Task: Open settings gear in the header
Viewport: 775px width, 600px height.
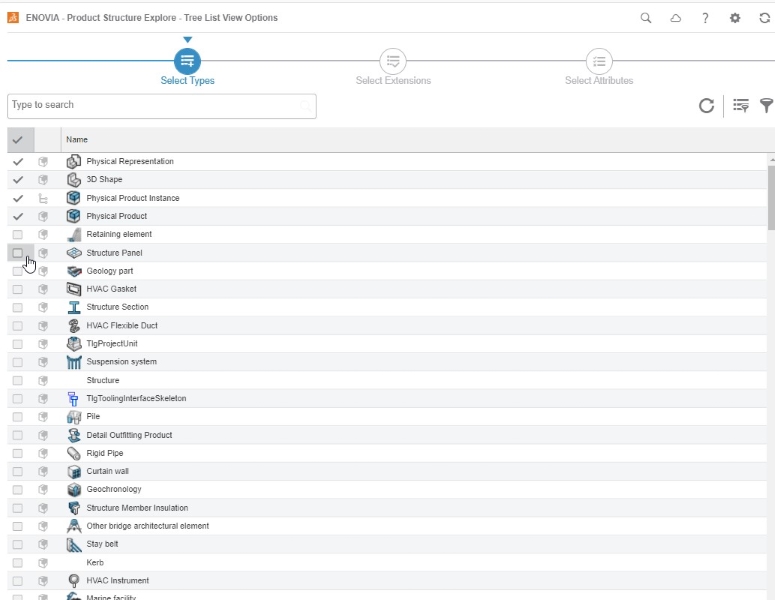Action: [x=735, y=18]
